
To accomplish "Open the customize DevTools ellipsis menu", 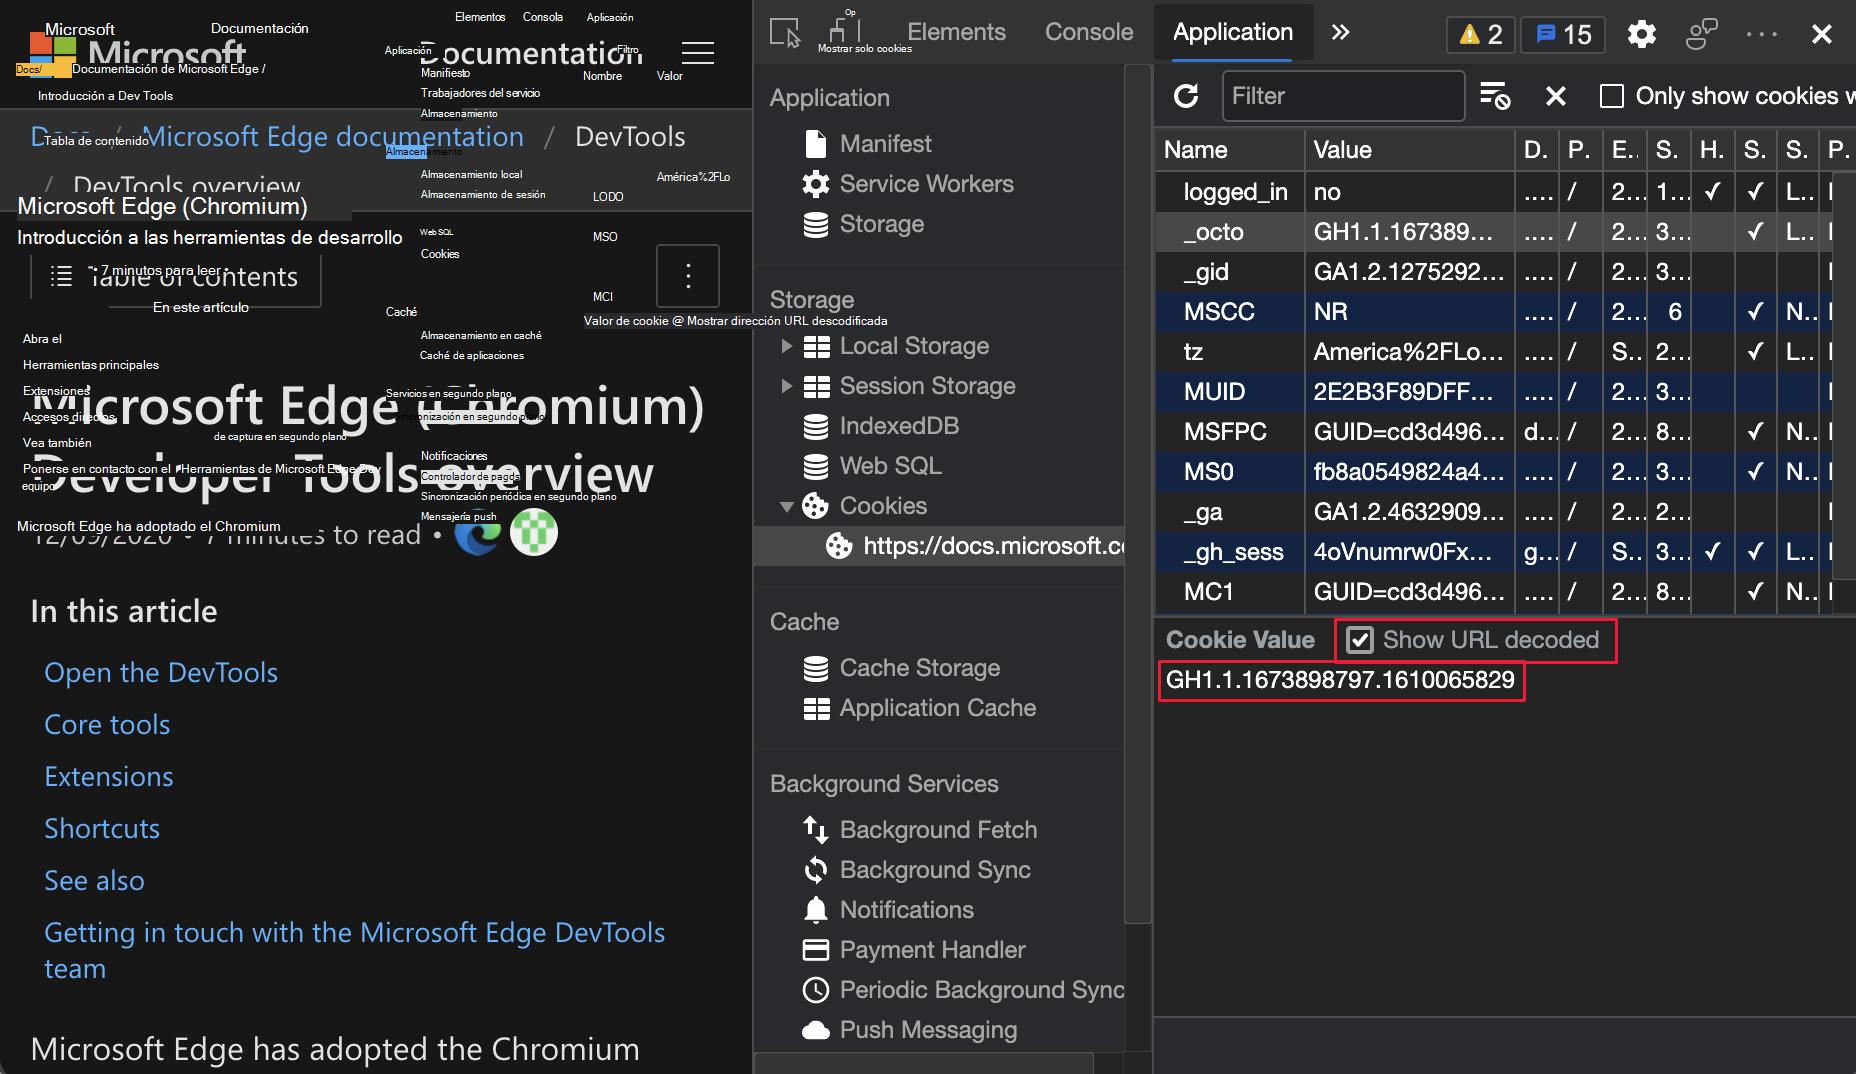I will [1762, 34].
